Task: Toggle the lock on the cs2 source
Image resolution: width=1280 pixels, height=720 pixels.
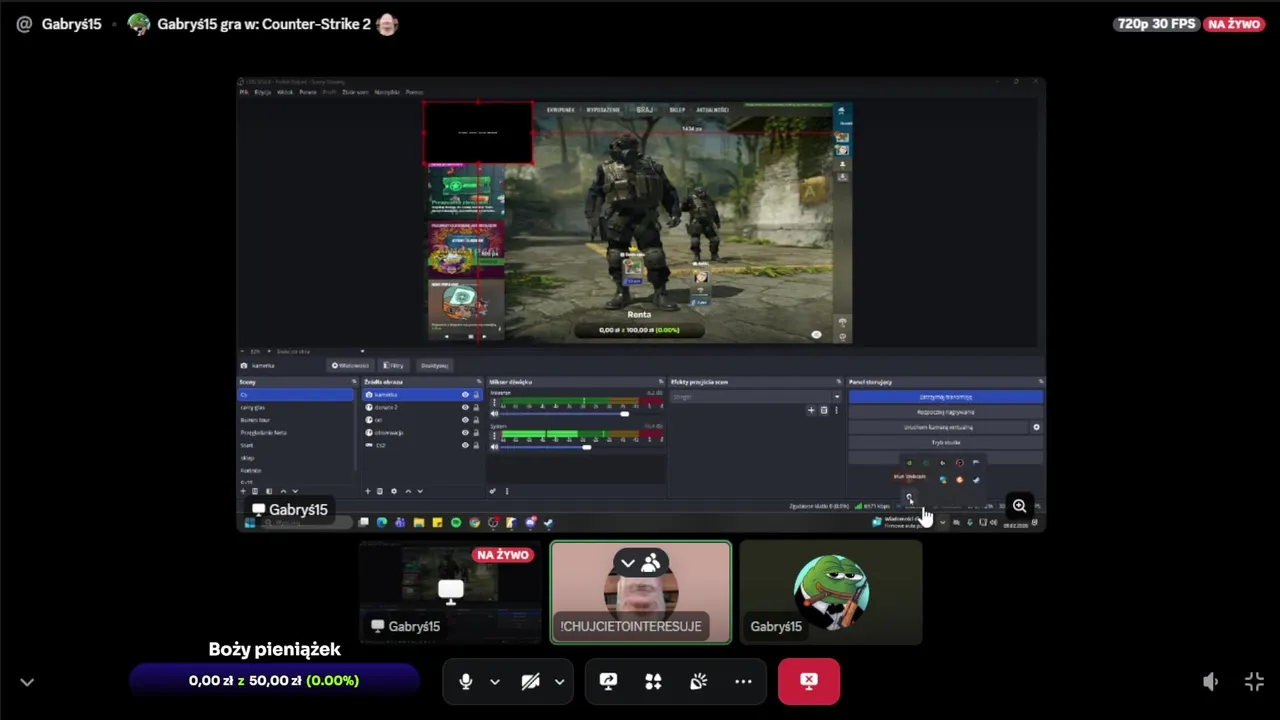Action: tap(476, 445)
